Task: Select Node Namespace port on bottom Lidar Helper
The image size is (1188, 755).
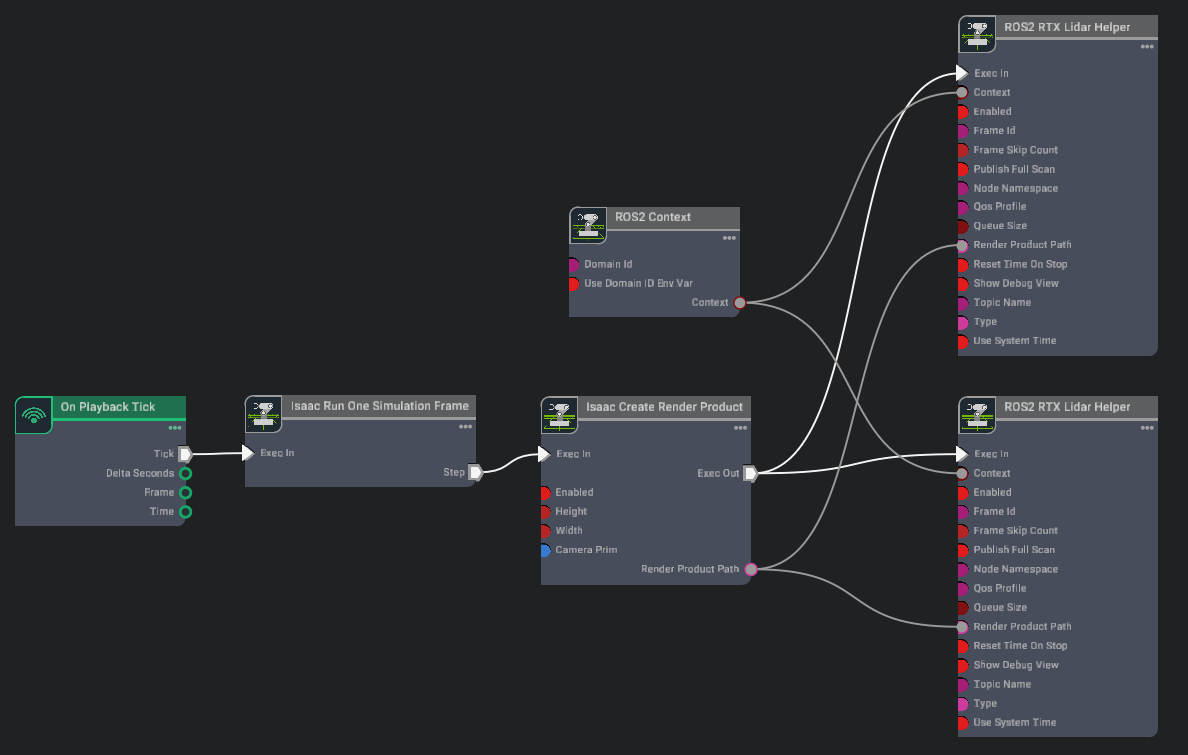Action: pyautogui.click(x=962, y=569)
